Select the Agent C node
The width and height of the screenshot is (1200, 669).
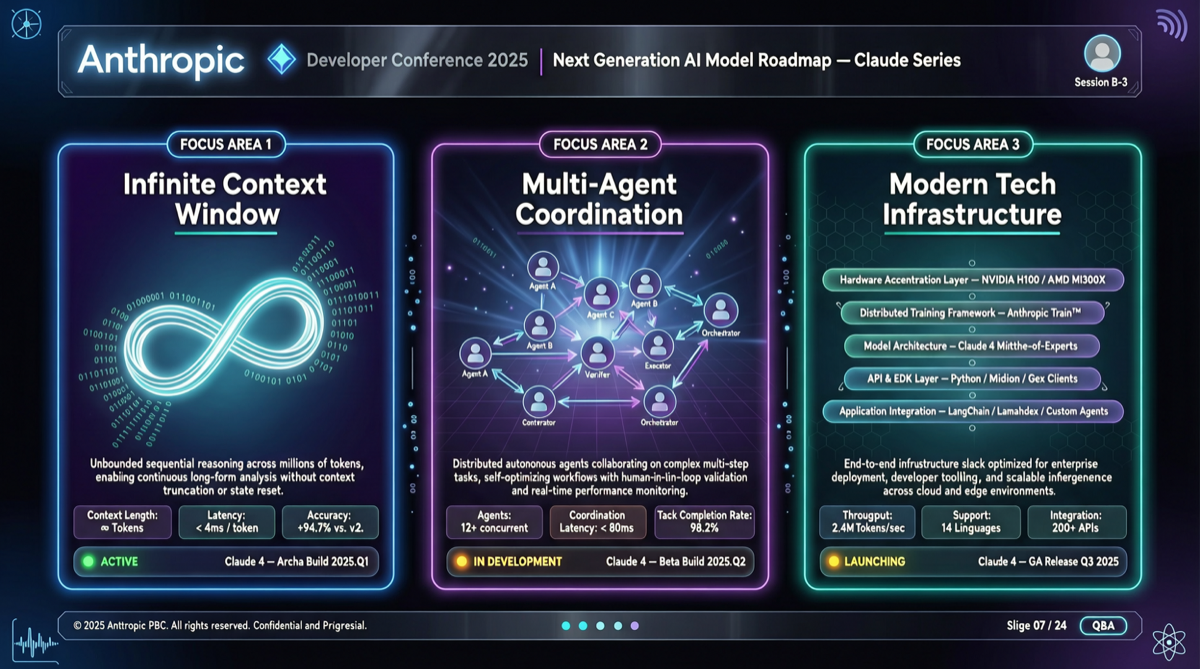pyautogui.click(x=601, y=295)
